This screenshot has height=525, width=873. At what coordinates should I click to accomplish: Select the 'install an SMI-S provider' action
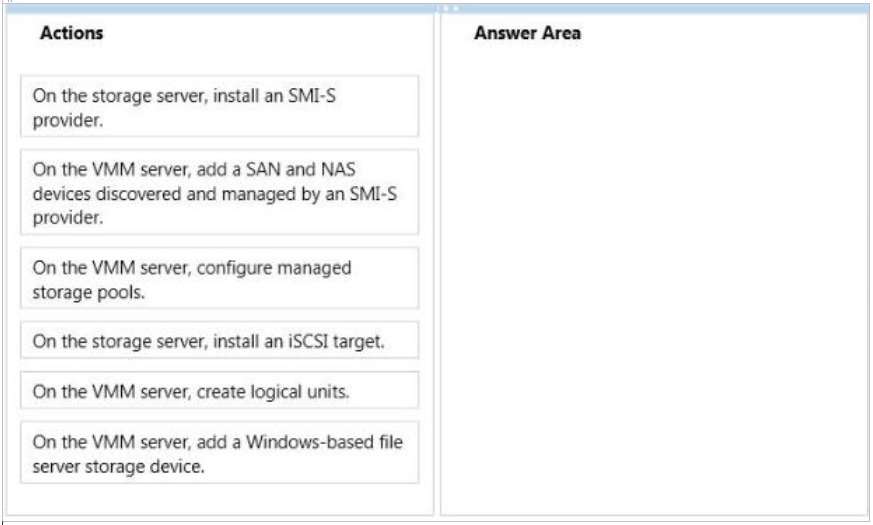pyautogui.click(x=219, y=106)
